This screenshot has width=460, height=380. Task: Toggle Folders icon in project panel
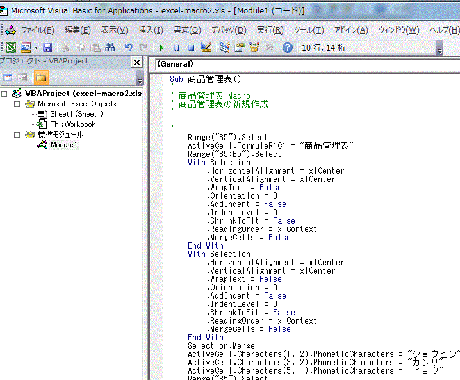pyautogui.click(x=41, y=78)
